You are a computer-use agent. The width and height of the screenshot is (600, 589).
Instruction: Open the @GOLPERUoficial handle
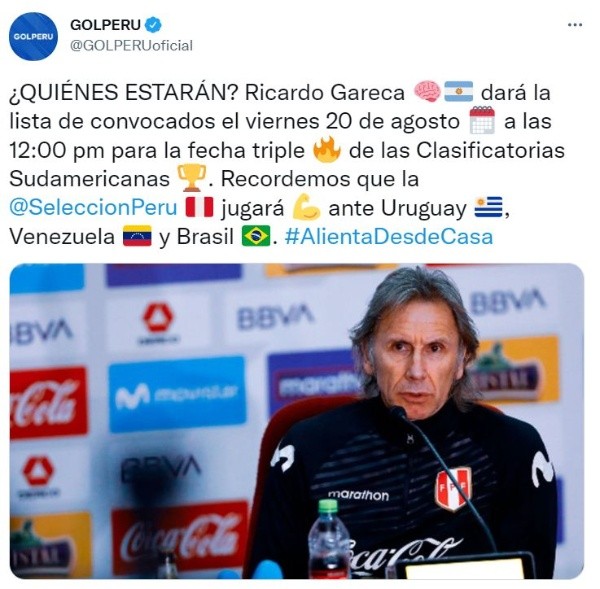[x=131, y=46]
